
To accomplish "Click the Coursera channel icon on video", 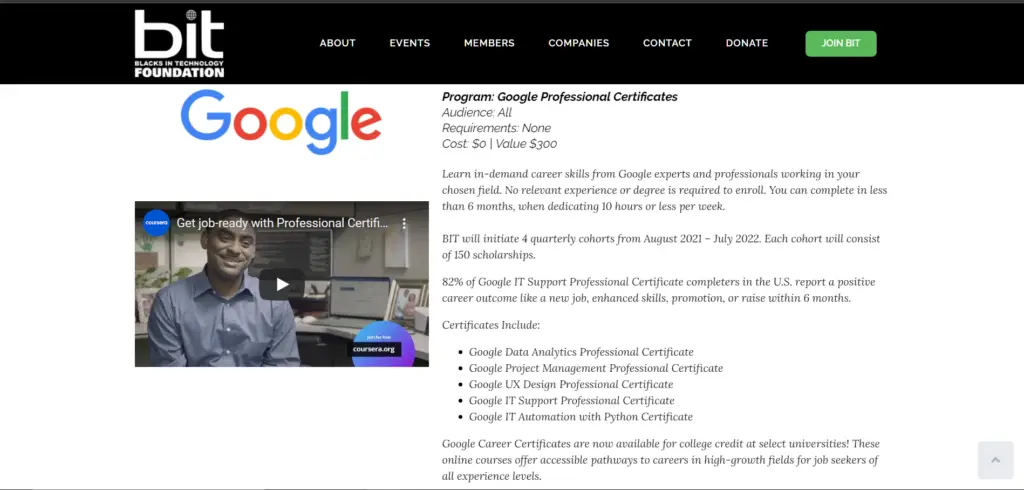I will (156, 223).
